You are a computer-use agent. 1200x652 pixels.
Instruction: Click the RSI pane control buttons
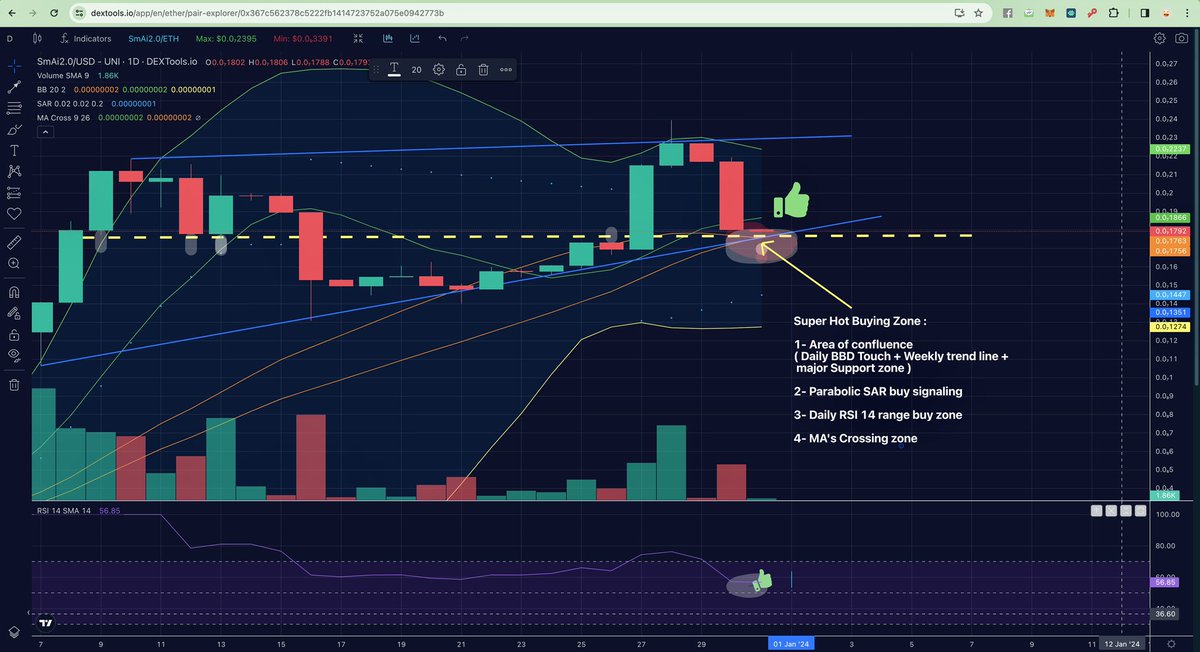[x=1118, y=510]
